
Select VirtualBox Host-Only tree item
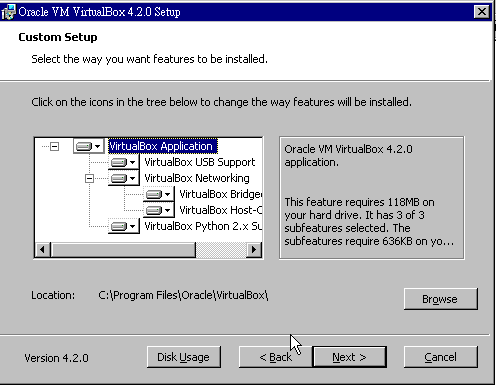pos(221,210)
